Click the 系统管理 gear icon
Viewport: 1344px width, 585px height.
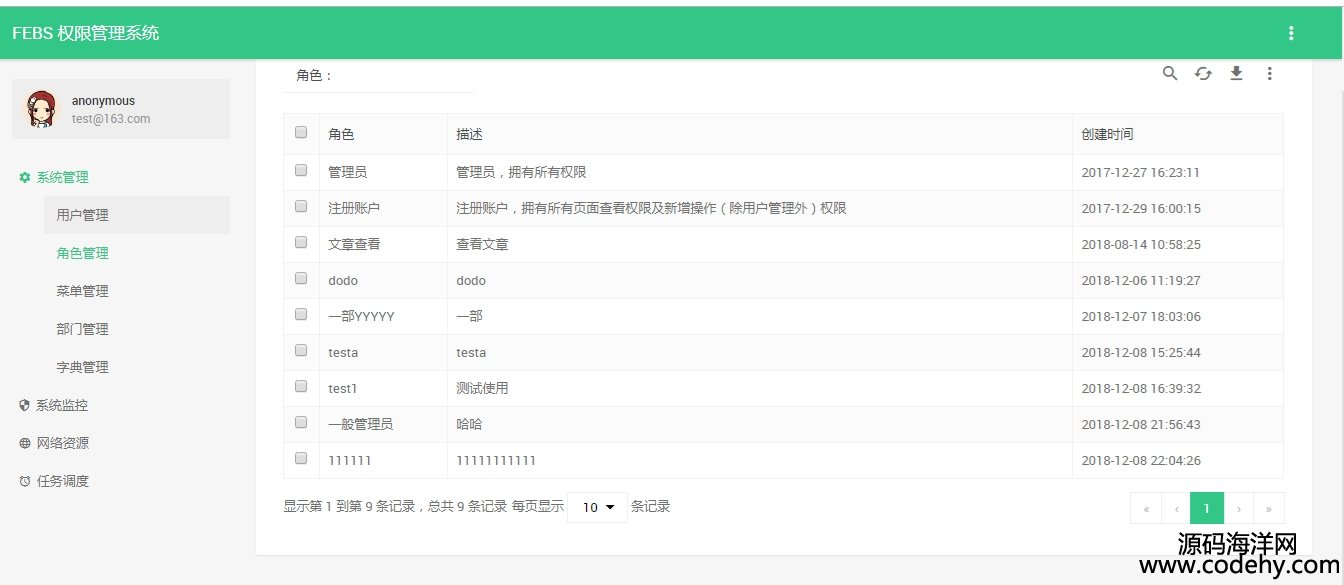25,177
